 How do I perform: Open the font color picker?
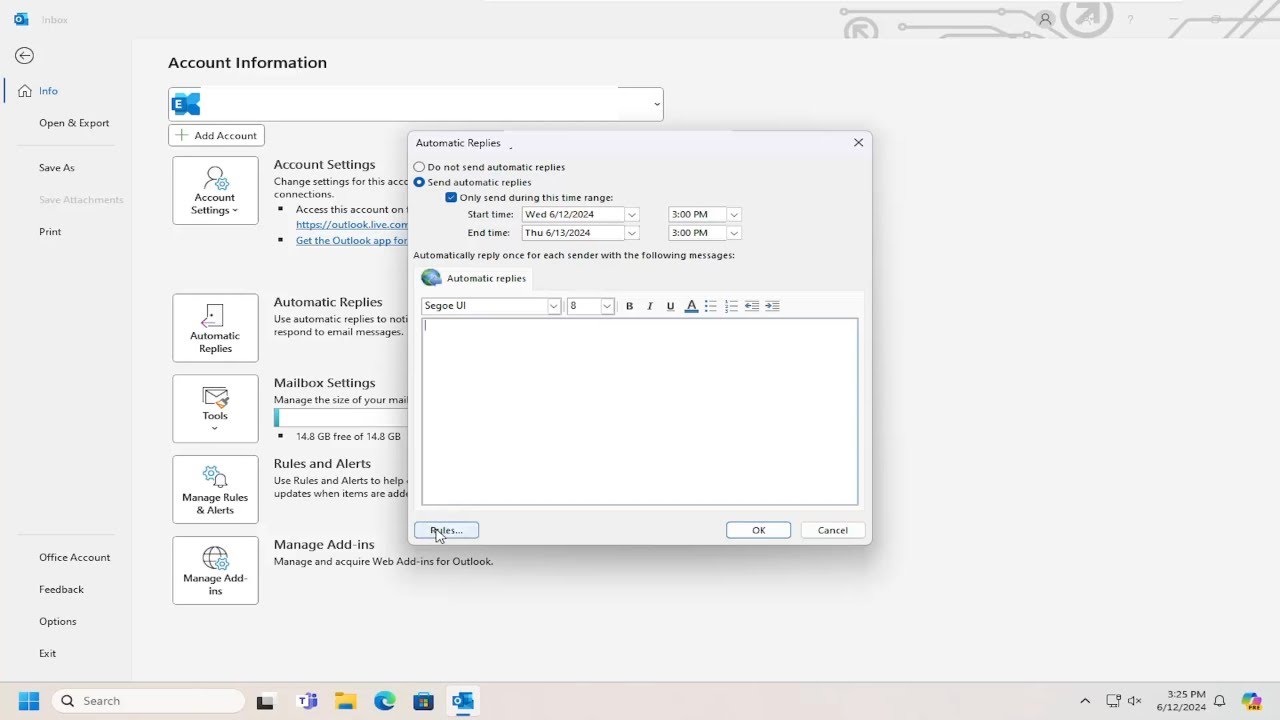coord(691,306)
